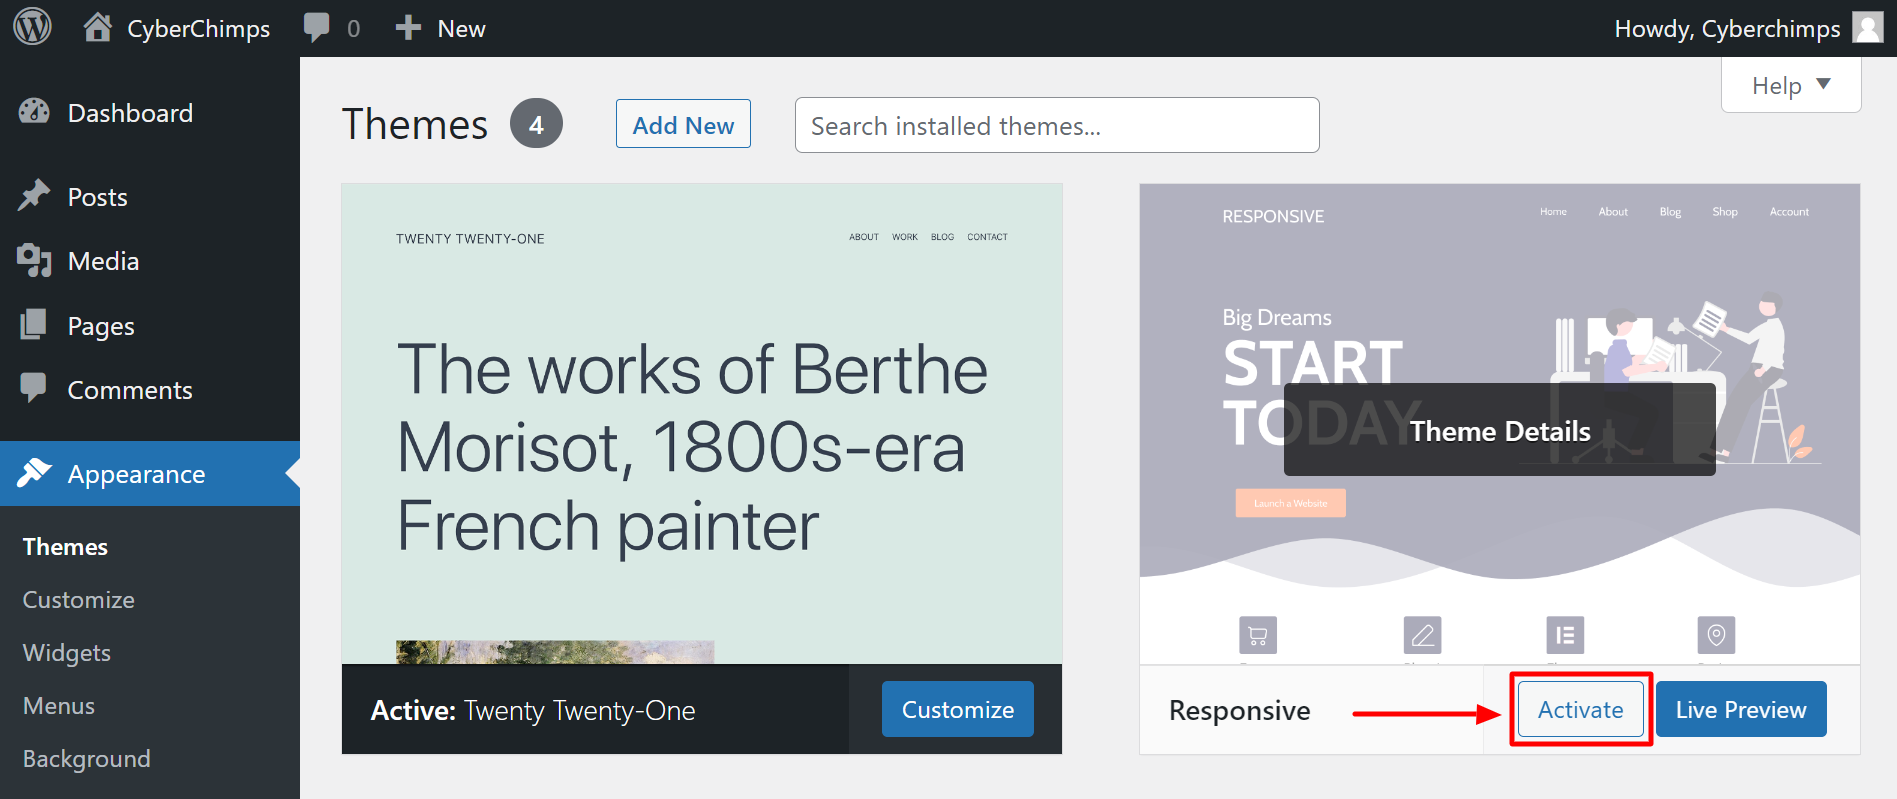The height and width of the screenshot is (799, 1897).
Task: Click the location pin icon in Responsive preview
Action: 1716,635
